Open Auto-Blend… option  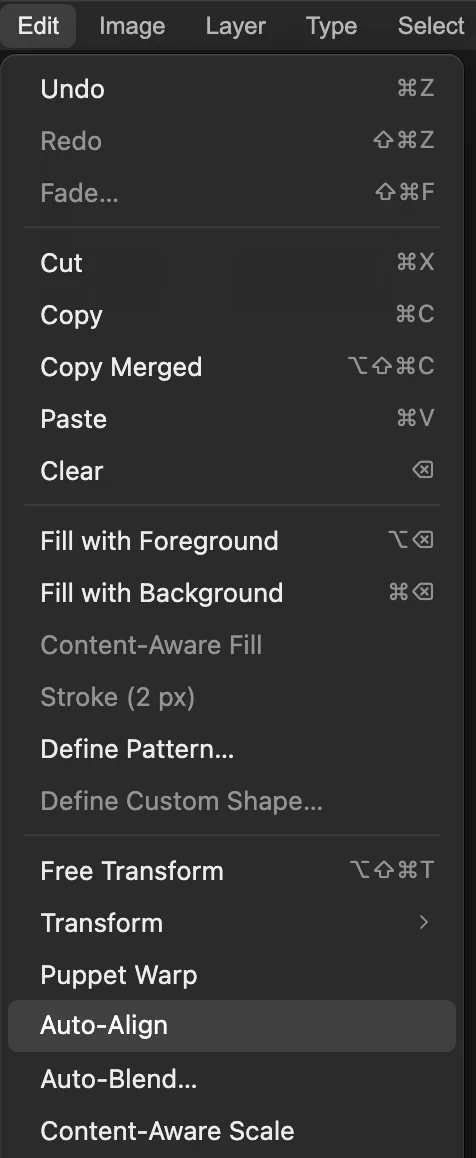pyautogui.click(x=232, y=1079)
